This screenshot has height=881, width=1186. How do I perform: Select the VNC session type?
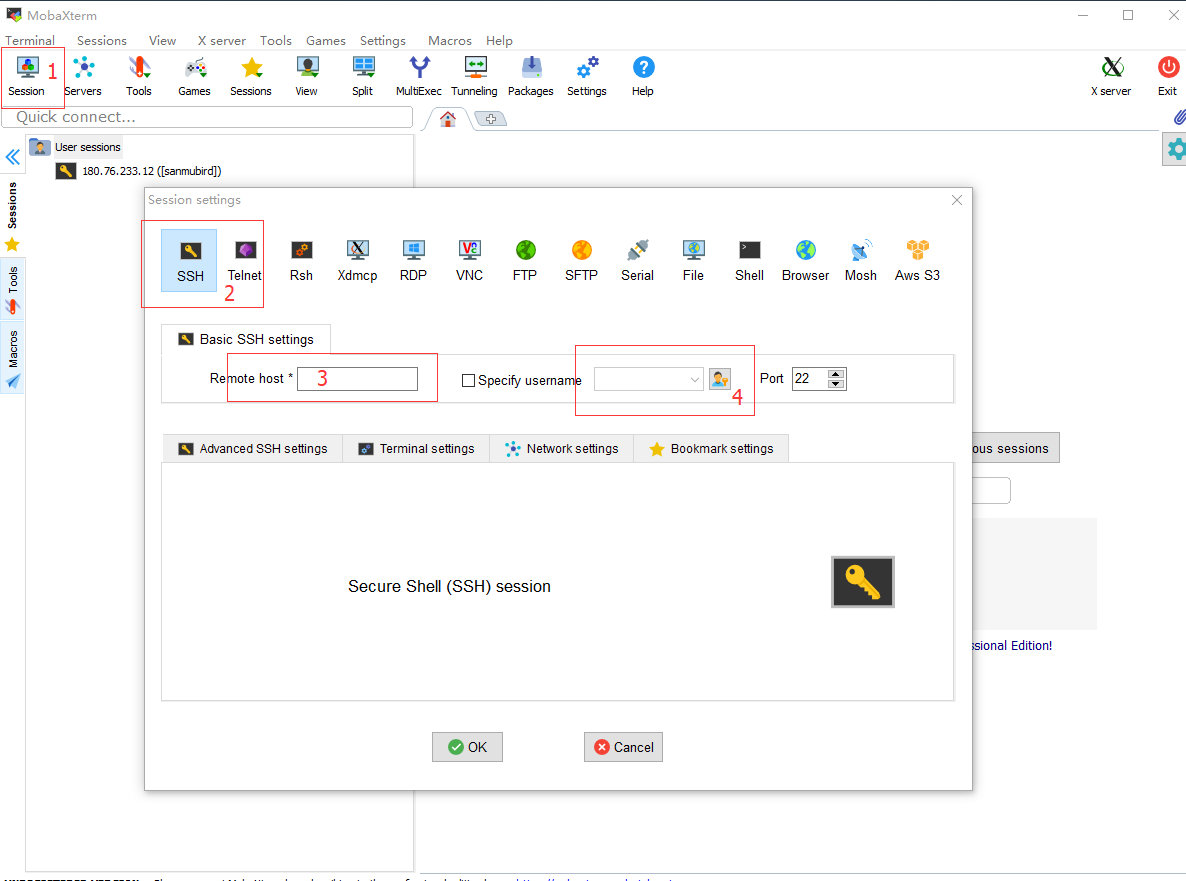(469, 261)
